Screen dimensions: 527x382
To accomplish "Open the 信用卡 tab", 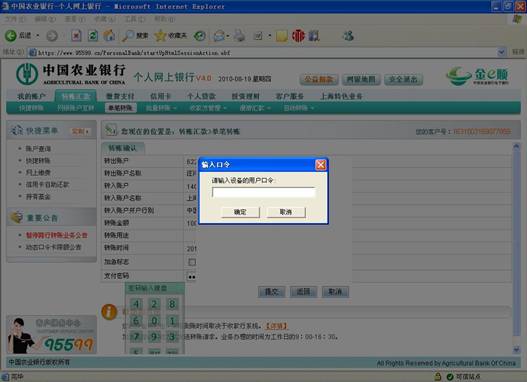I will (x=161, y=96).
